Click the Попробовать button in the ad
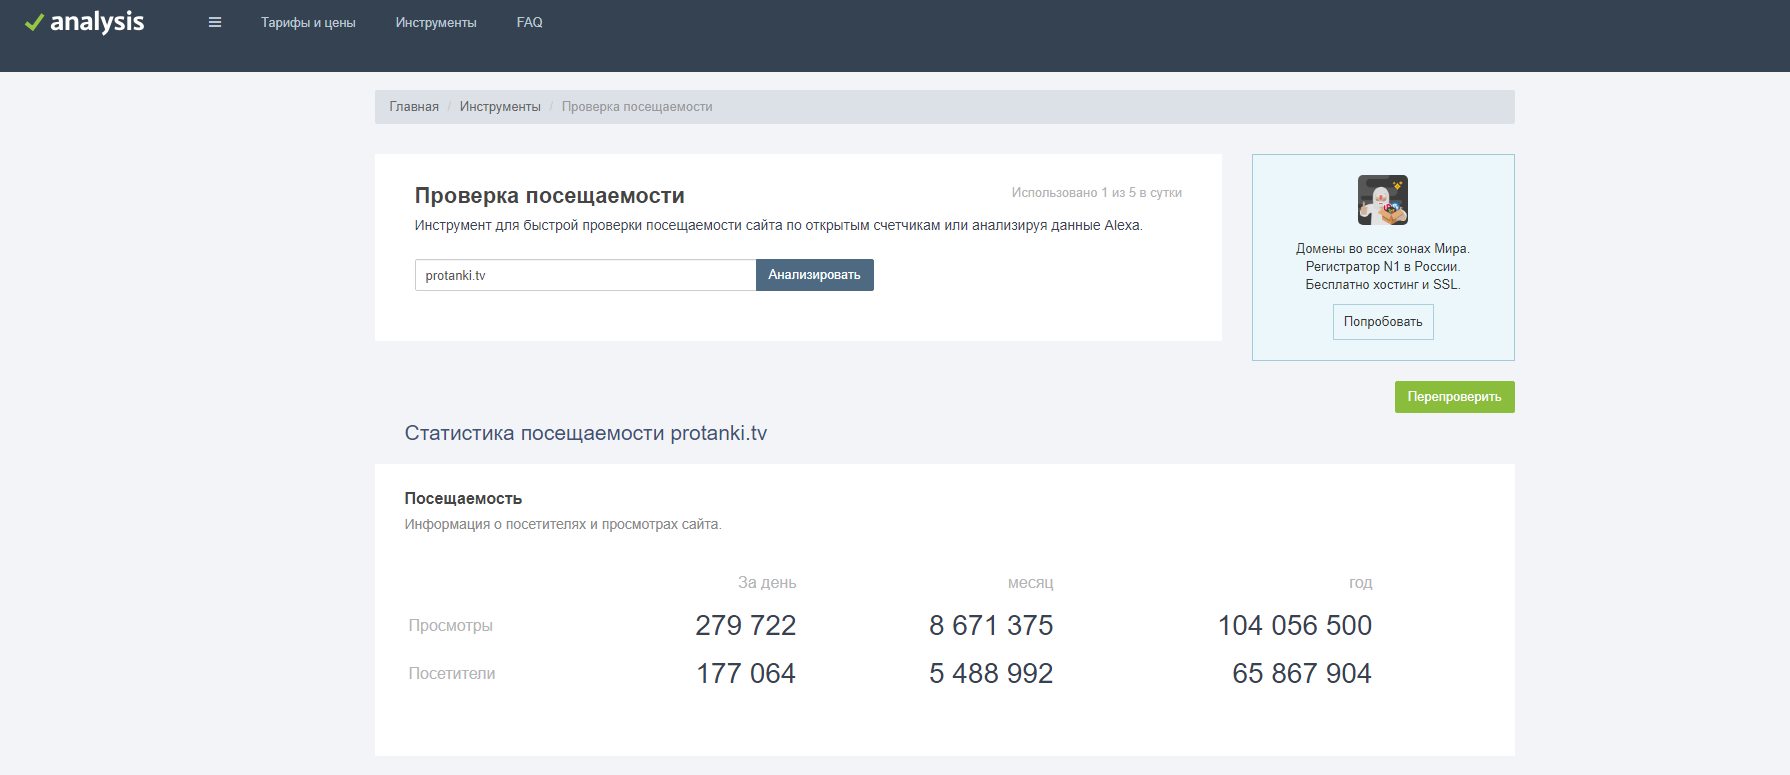Screen dimensions: 1790x775 [x=1382, y=322]
